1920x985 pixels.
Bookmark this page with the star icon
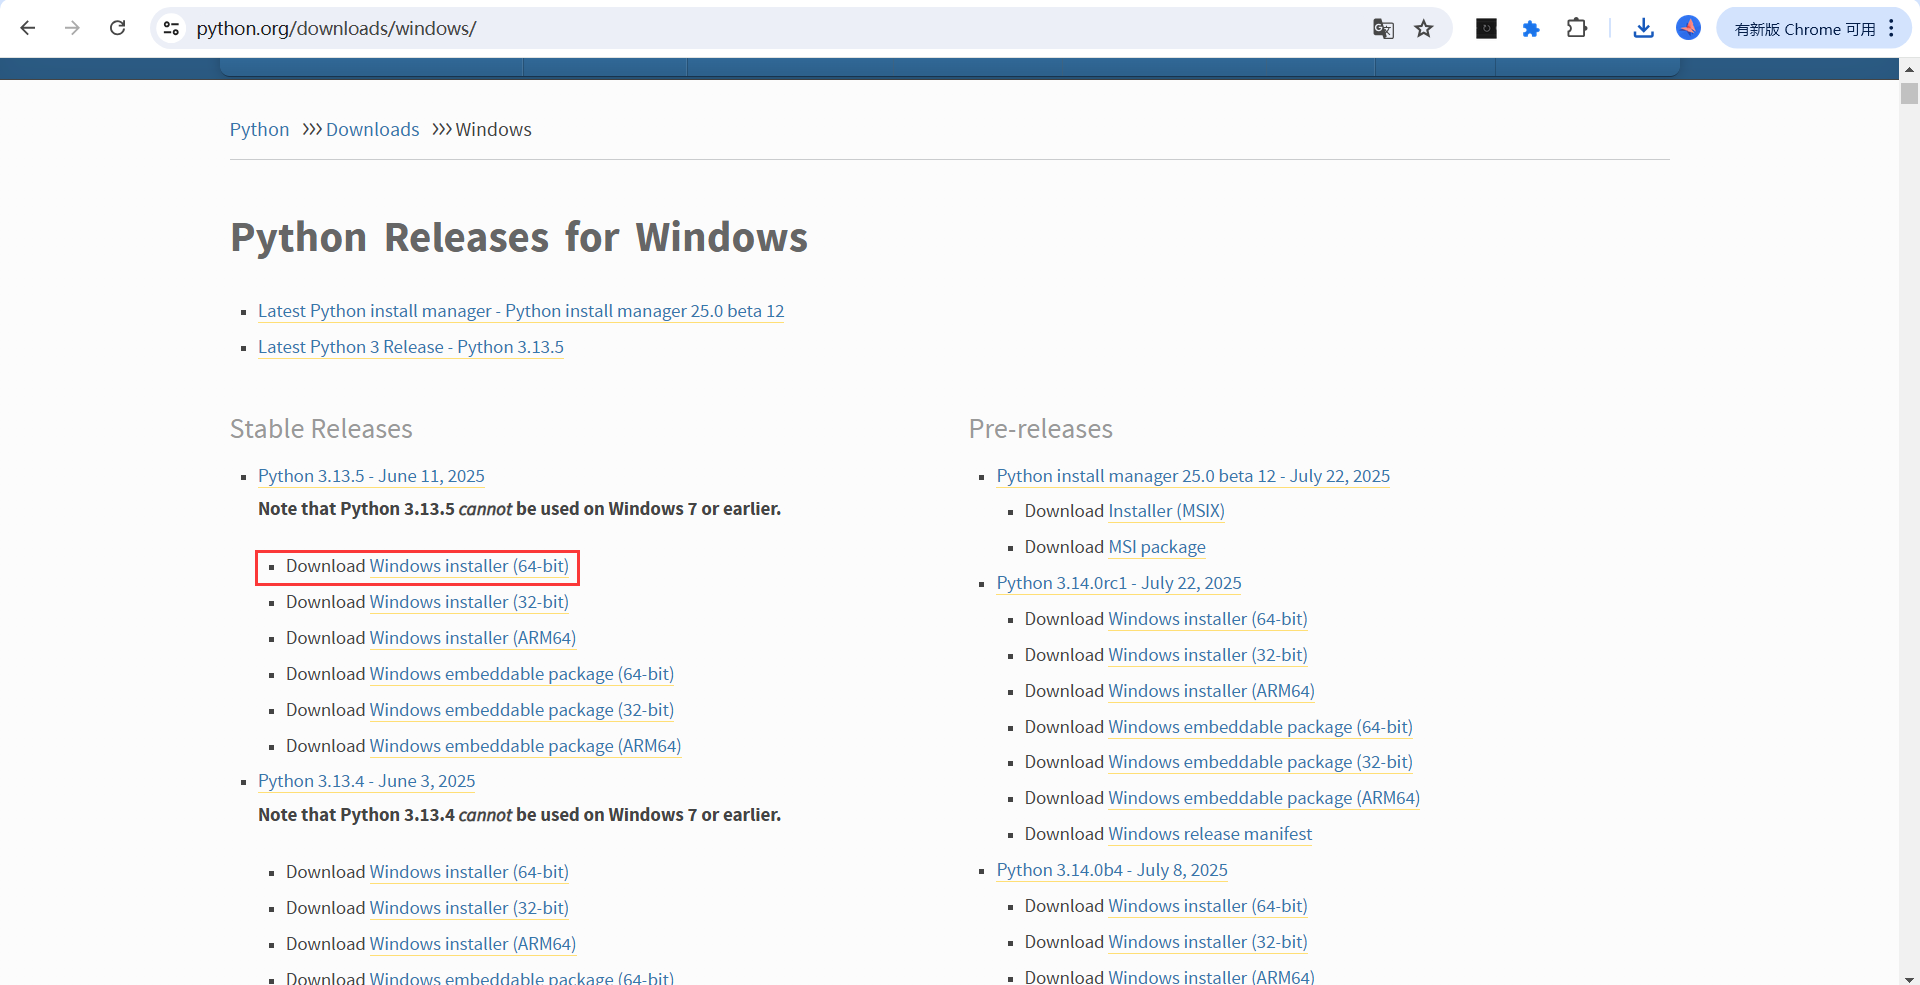(x=1424, y=29)
